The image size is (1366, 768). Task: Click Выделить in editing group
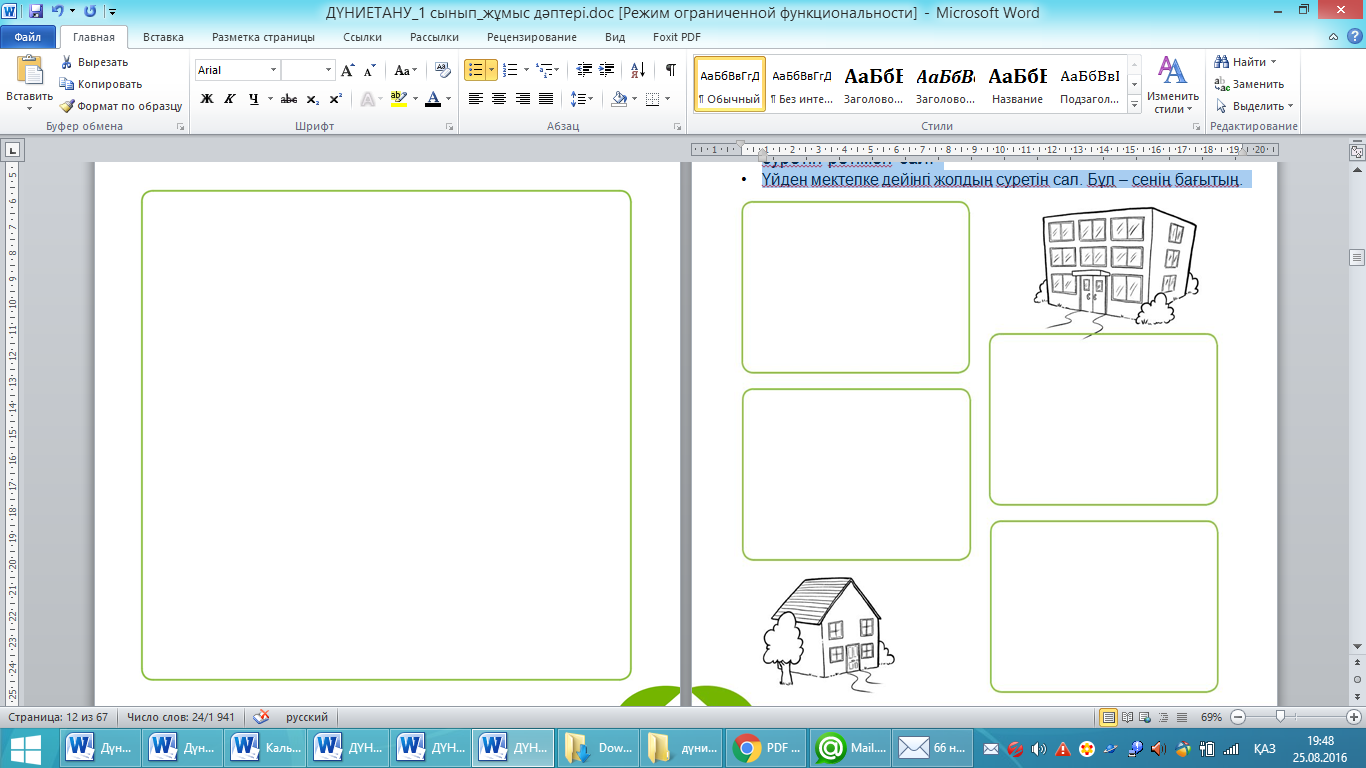tap(1254, 106)
